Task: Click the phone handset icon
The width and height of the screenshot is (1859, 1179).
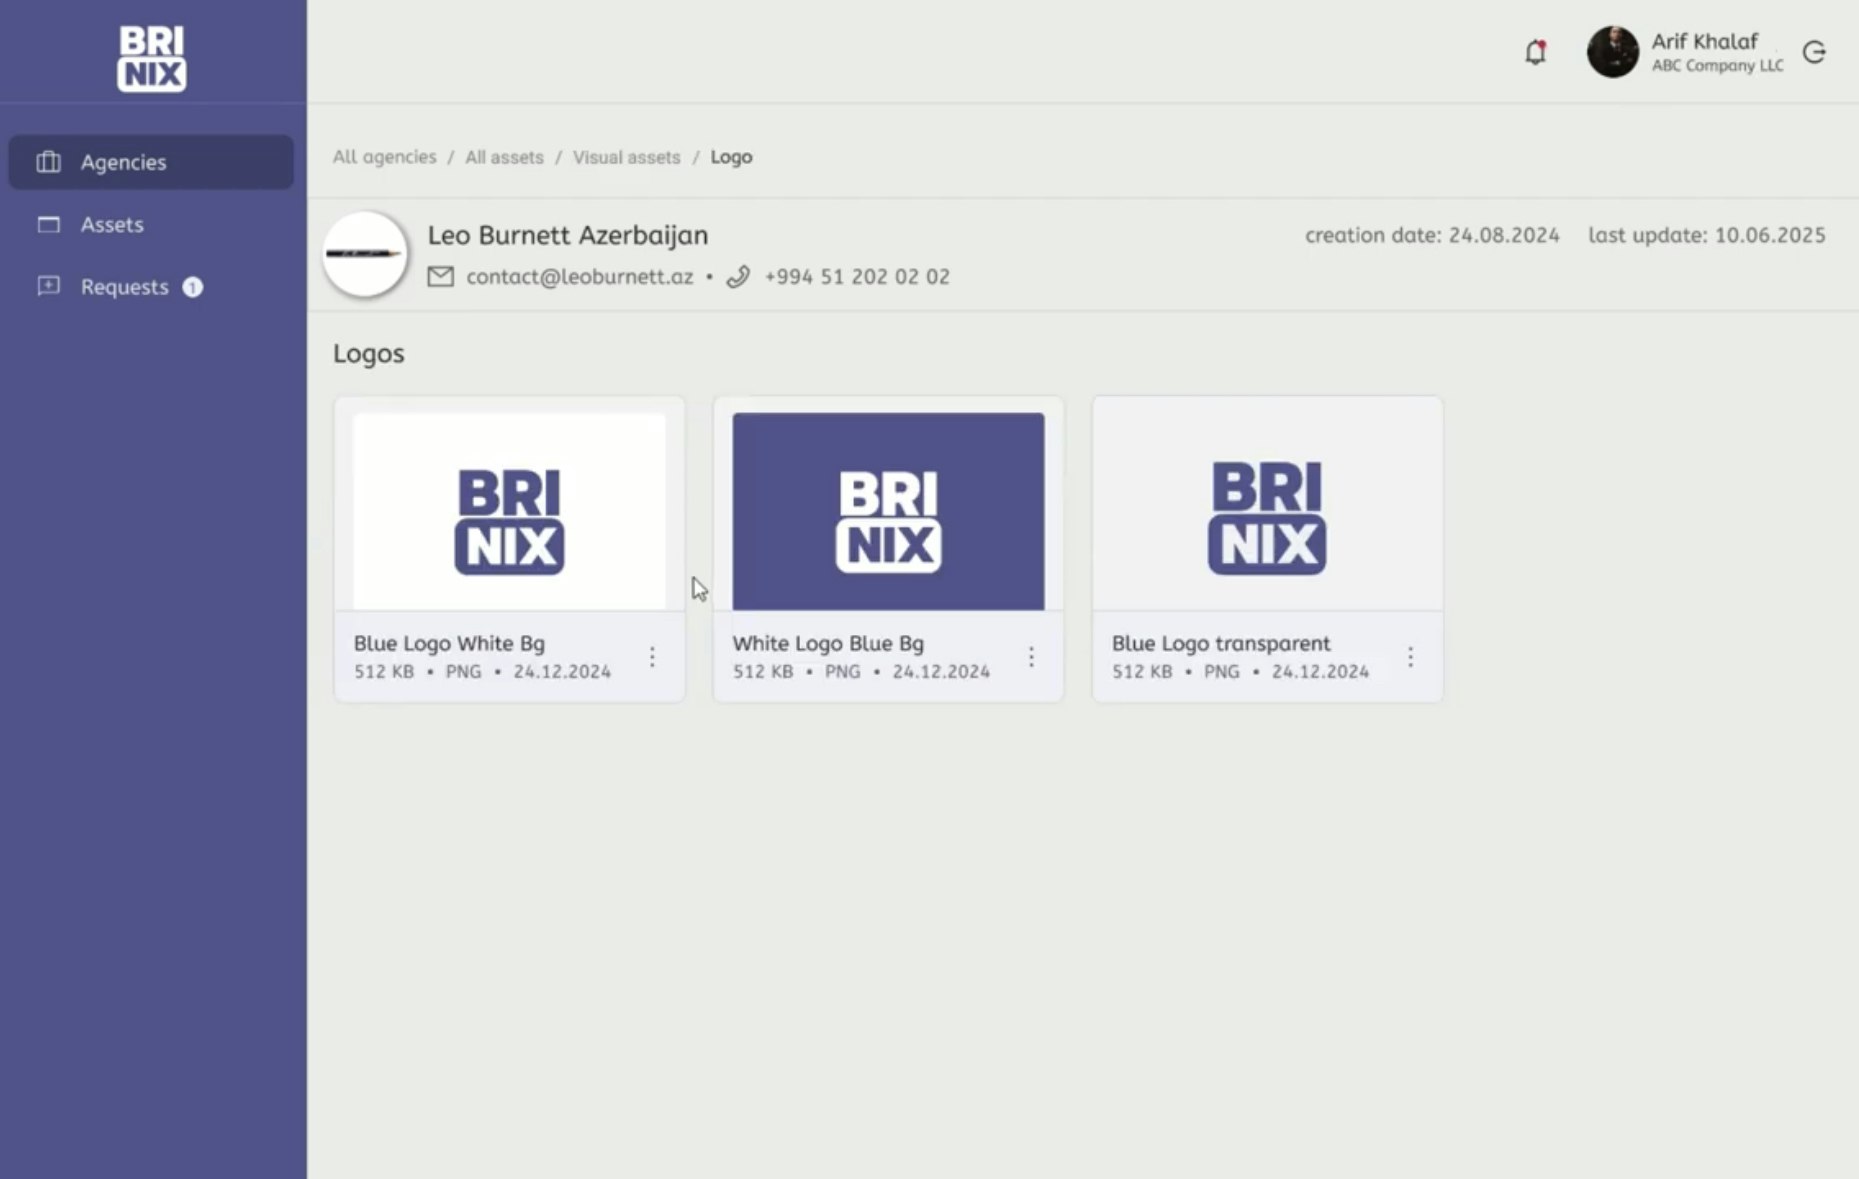Action: point(738,277)
